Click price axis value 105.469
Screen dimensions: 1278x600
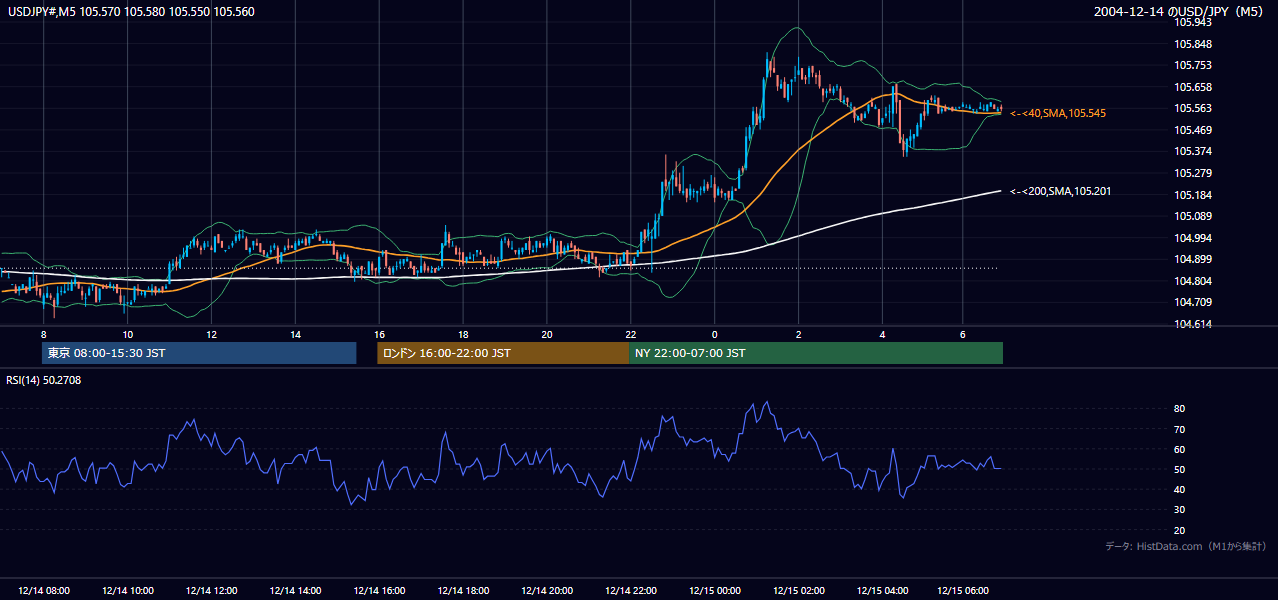[x=1192, y=130]
